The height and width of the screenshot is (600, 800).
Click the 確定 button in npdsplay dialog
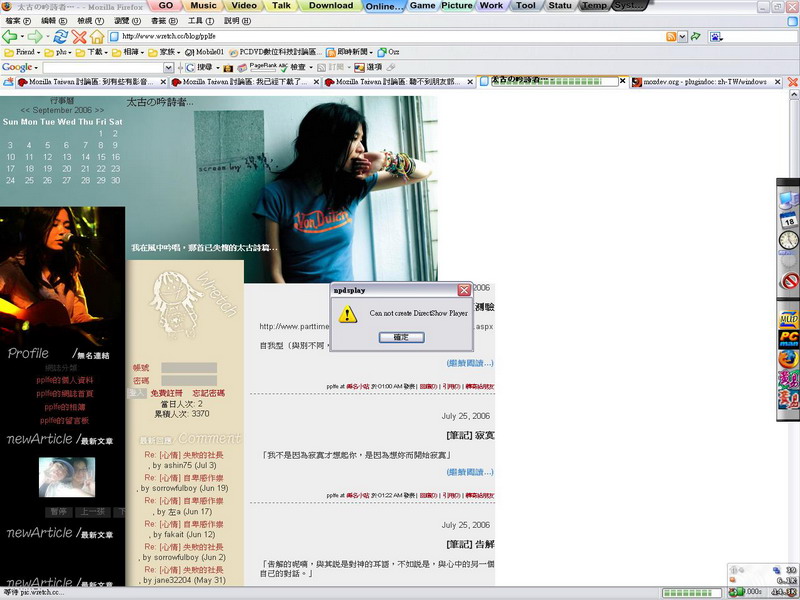pos(402,337)
